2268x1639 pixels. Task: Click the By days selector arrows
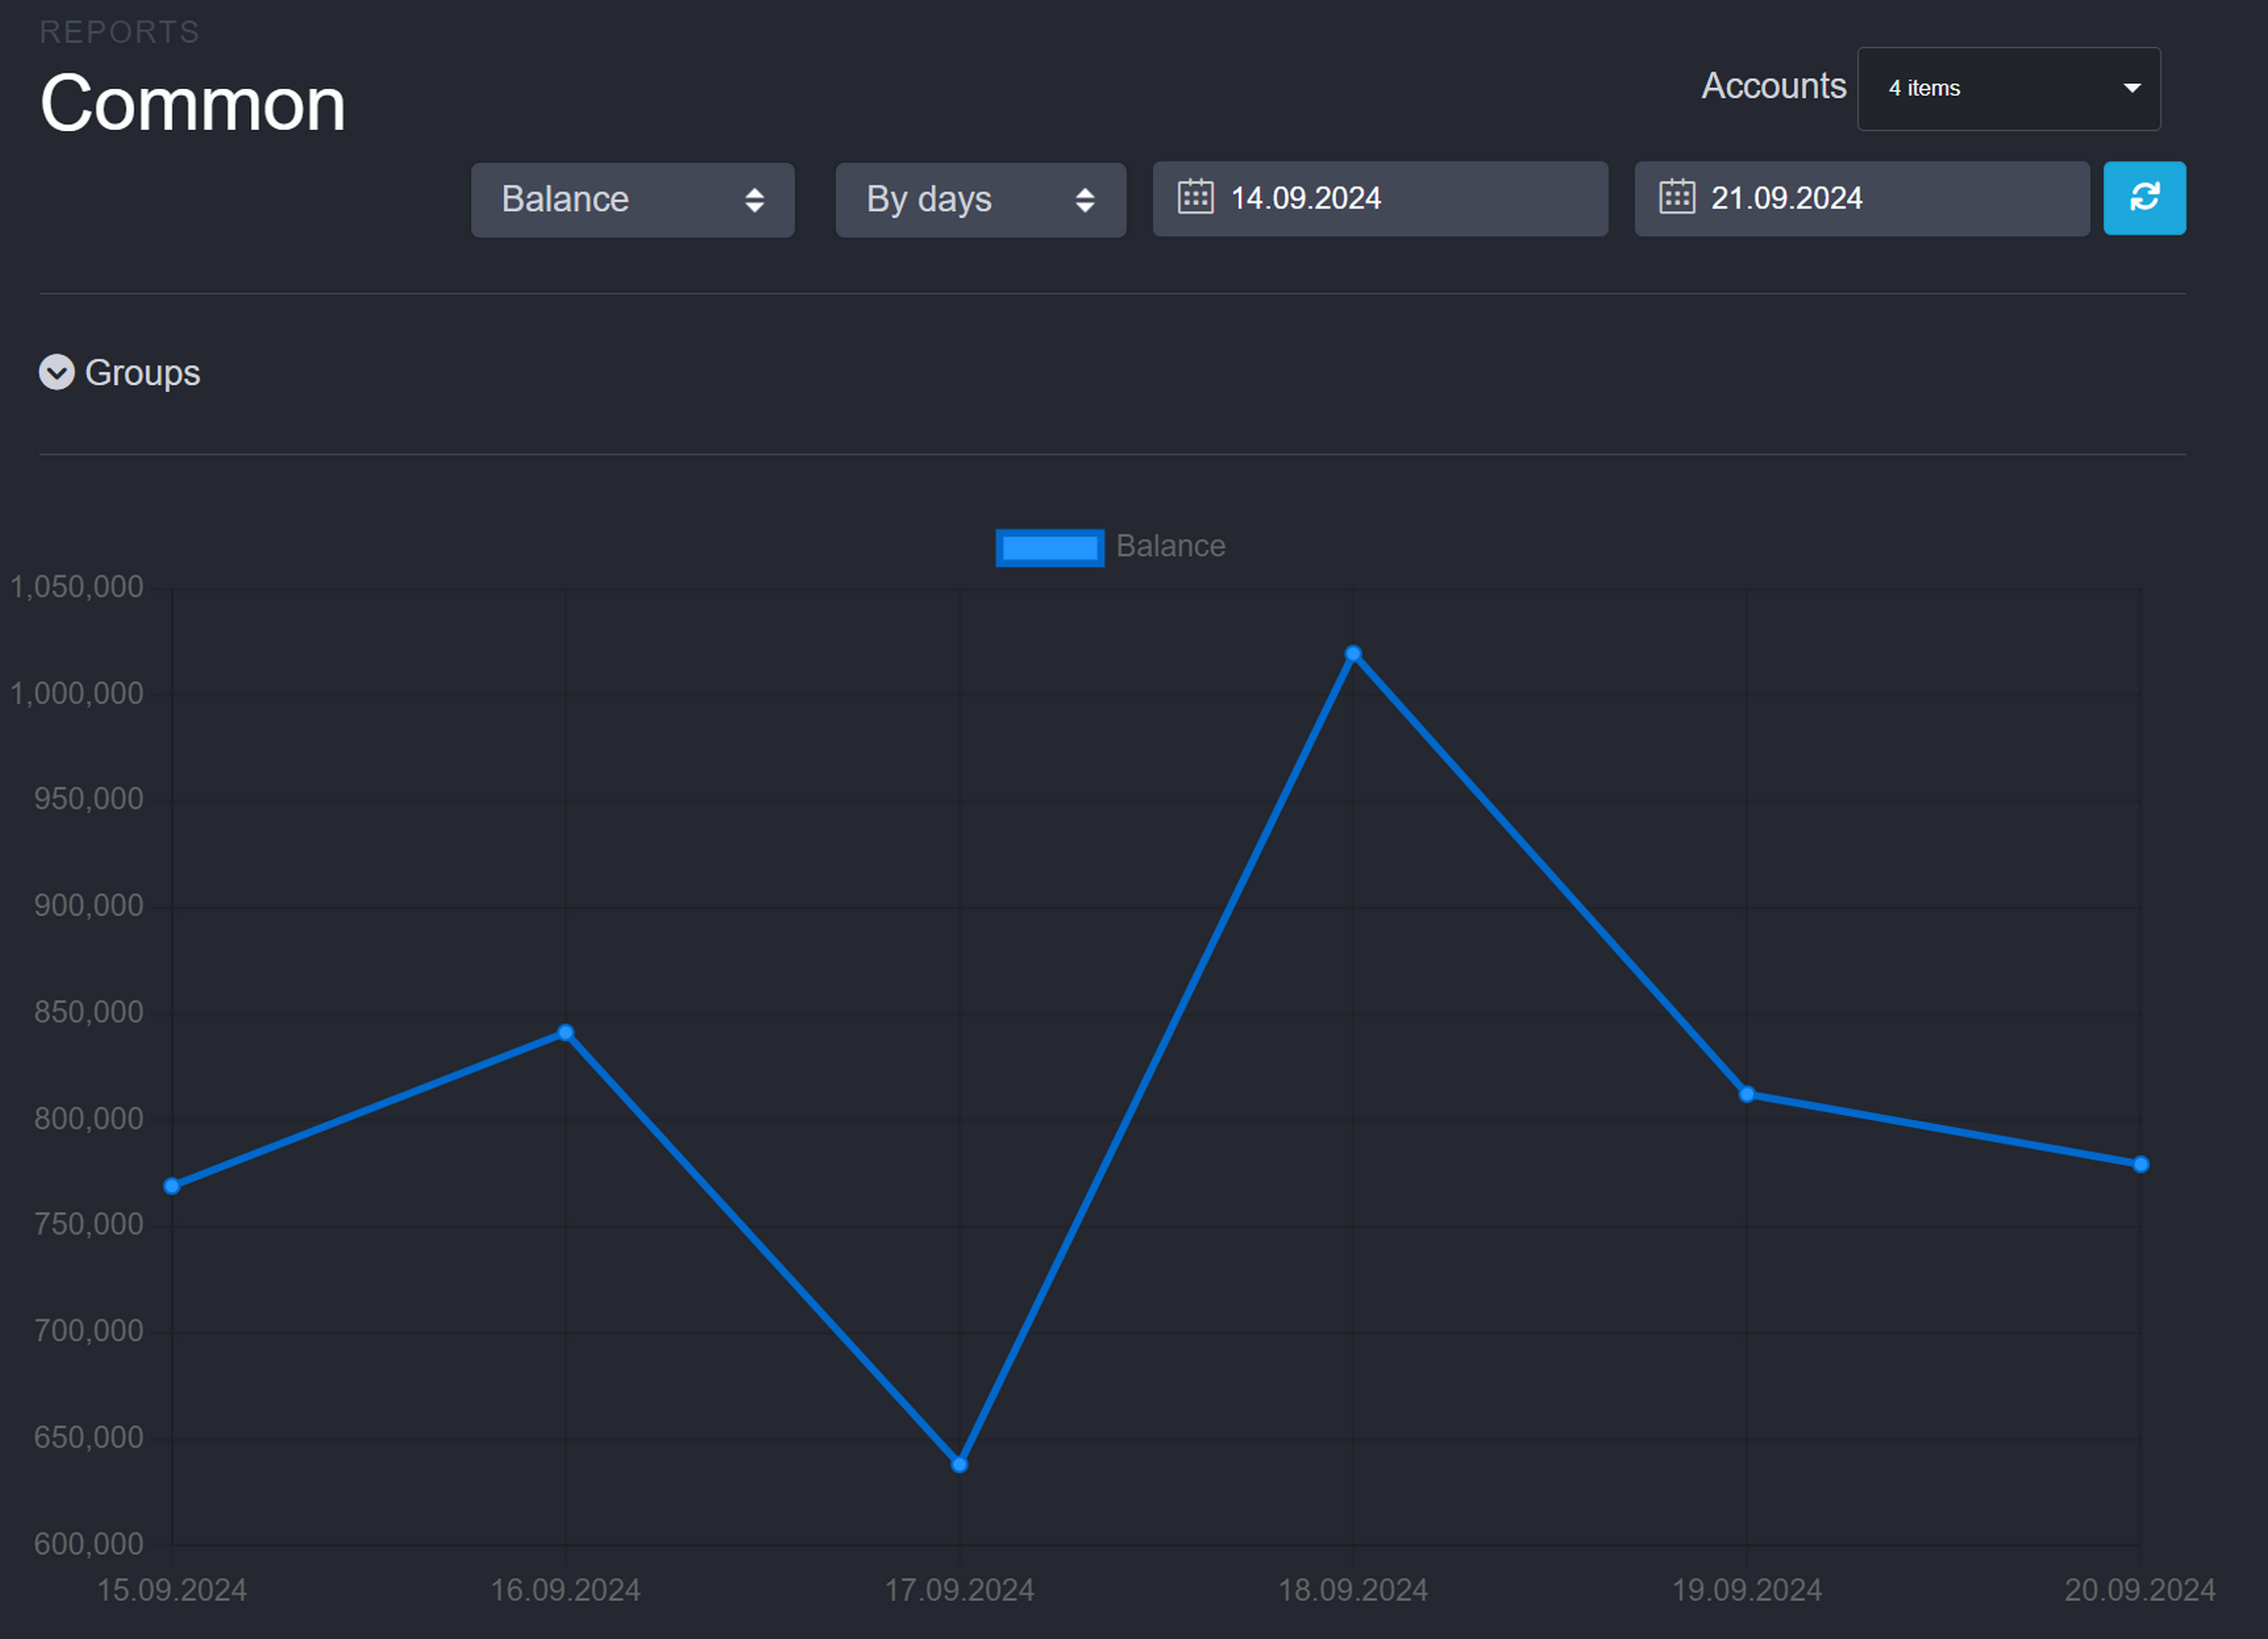1084,200
